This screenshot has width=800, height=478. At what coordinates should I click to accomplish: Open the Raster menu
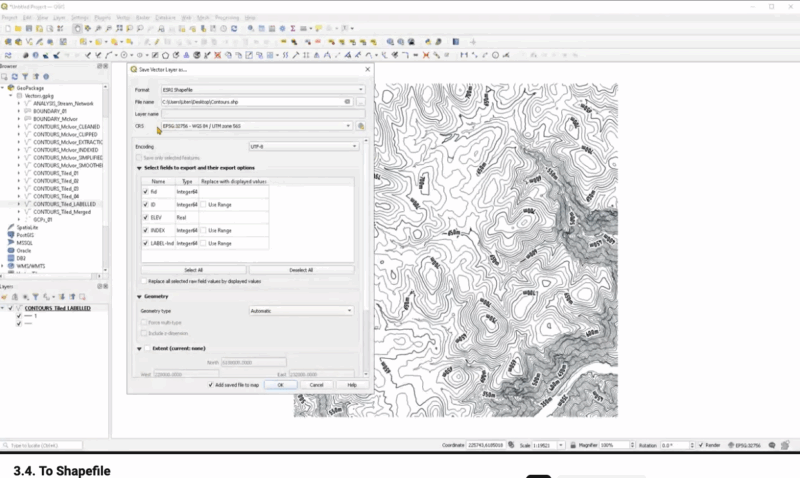pyautogui.click(x=143, y=17)
